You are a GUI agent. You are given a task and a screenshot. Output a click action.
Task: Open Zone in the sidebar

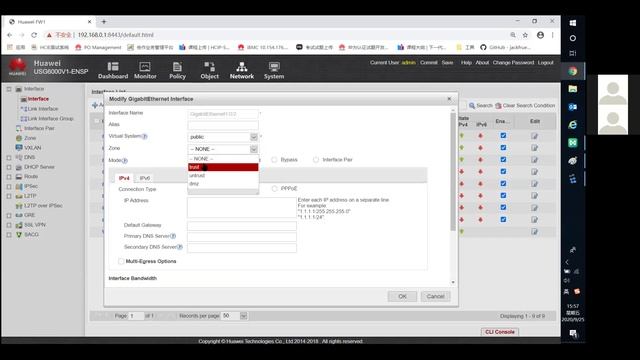point(30,138)
